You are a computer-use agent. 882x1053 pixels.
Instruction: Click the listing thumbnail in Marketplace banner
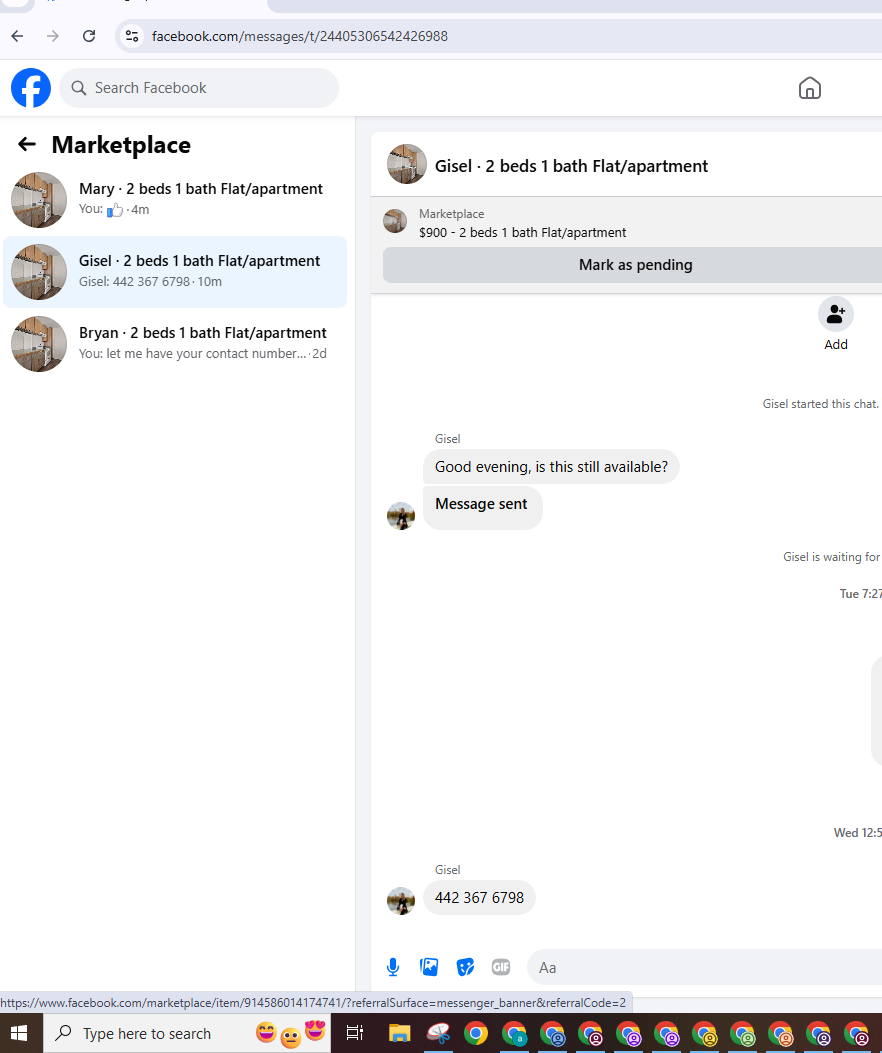click(395, 221)
